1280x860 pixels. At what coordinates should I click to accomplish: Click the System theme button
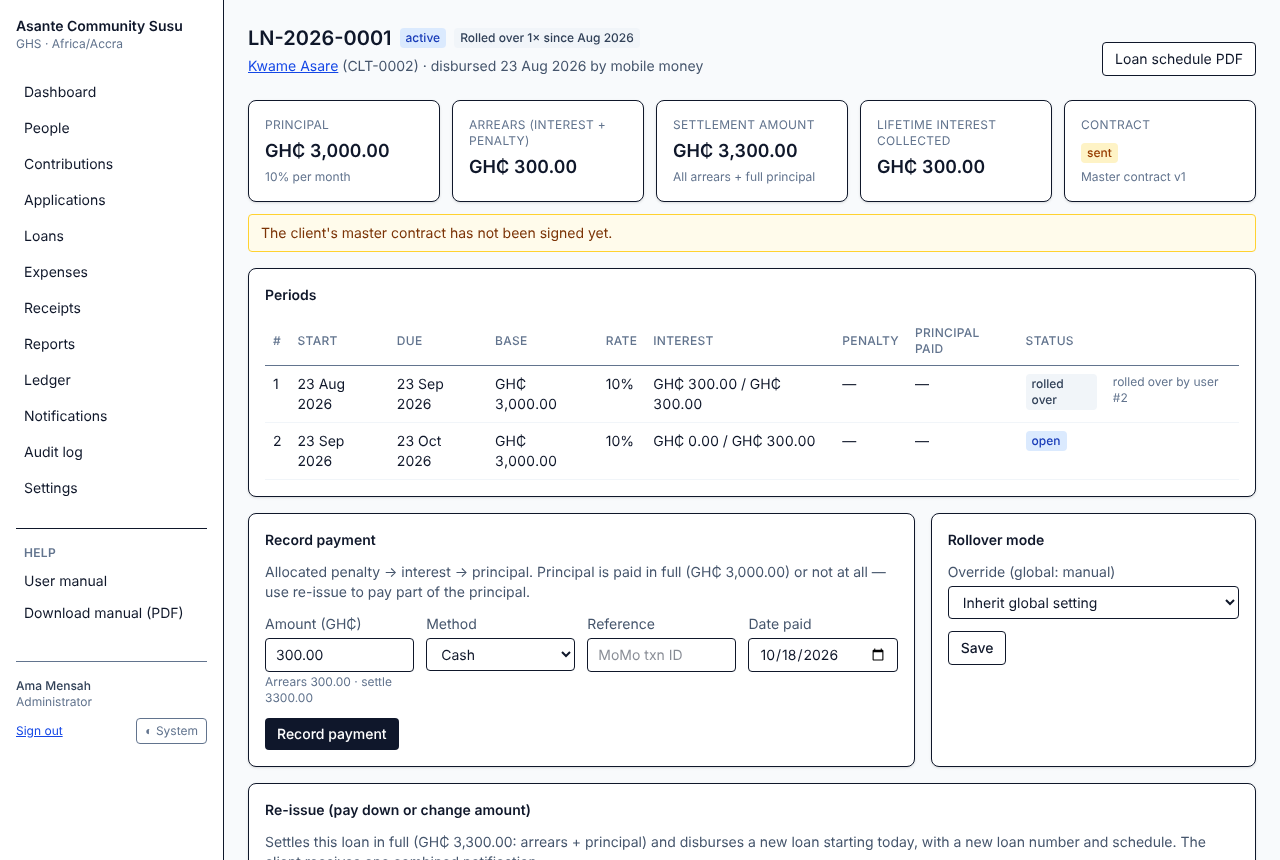(171, 731)
